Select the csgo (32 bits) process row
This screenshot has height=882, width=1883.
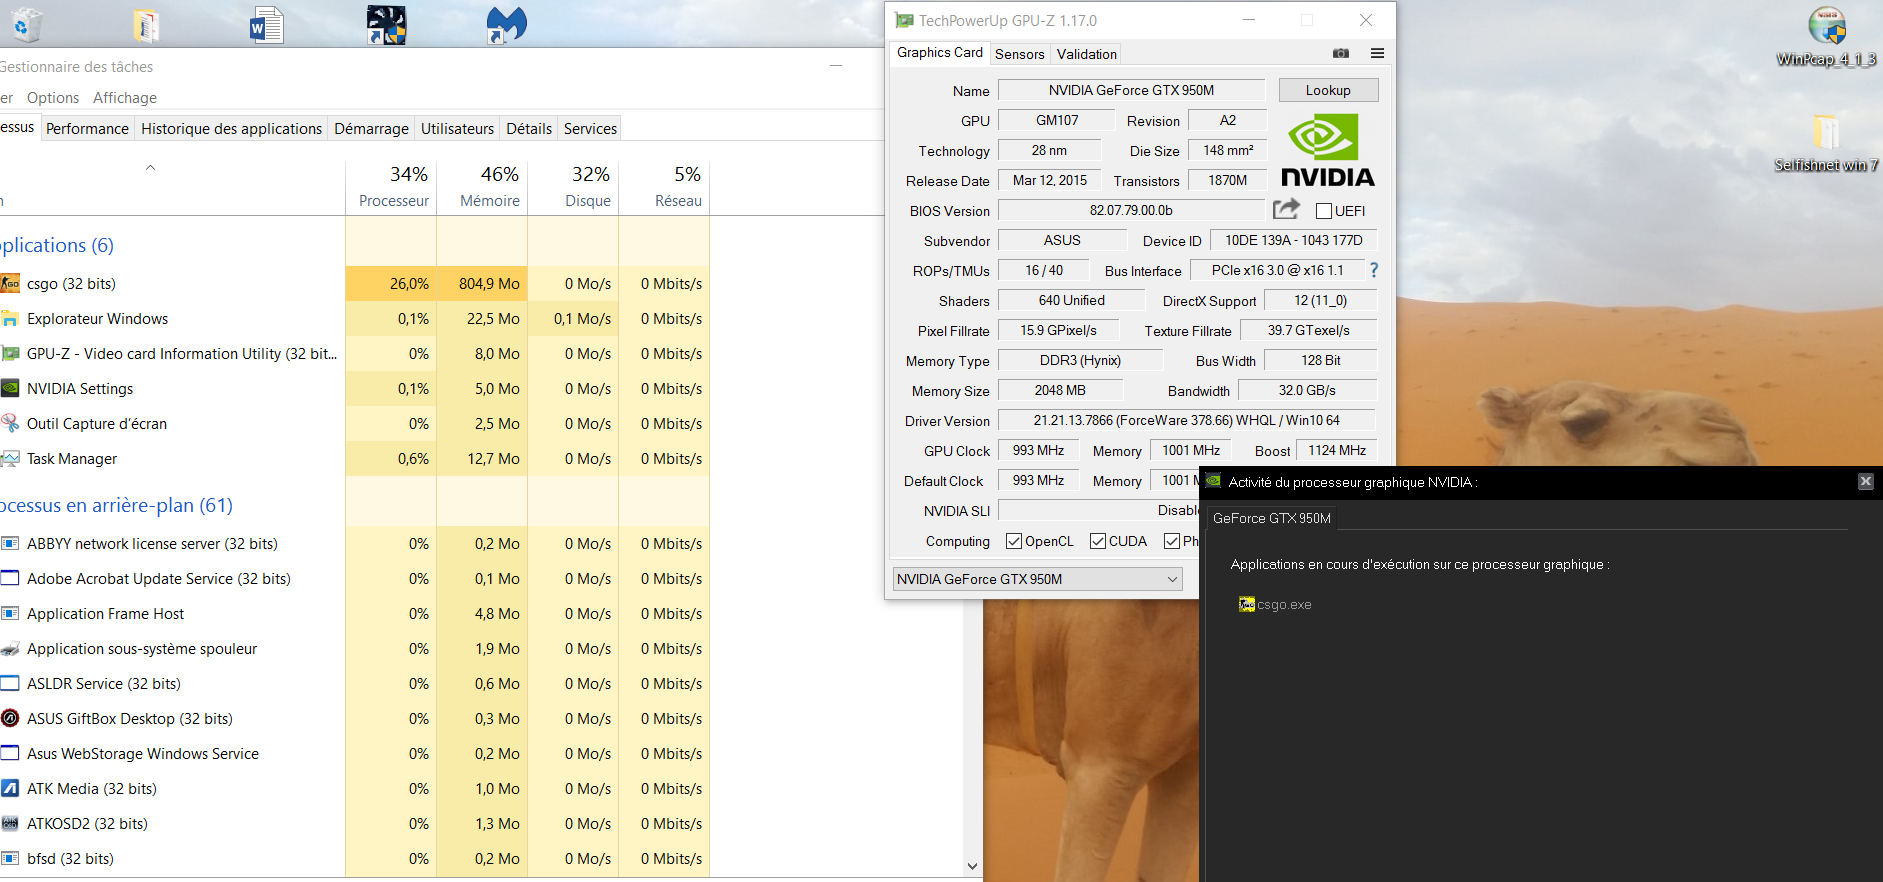click(x=354, y=283)
